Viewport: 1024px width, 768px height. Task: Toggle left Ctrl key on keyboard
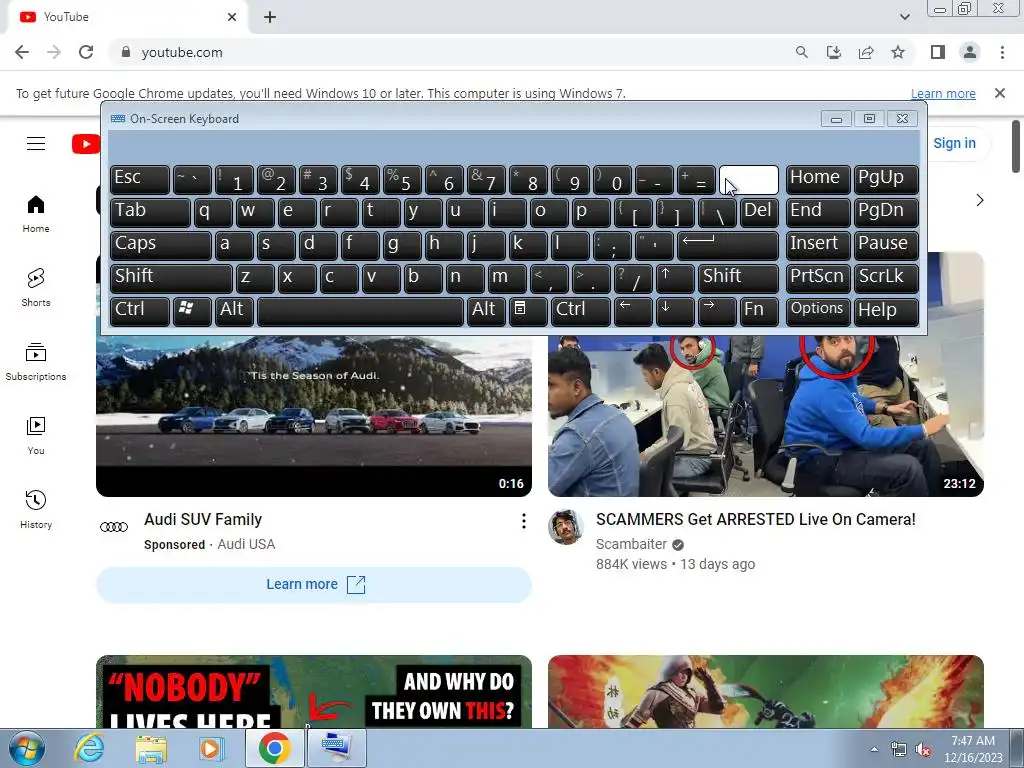[140, 311]
